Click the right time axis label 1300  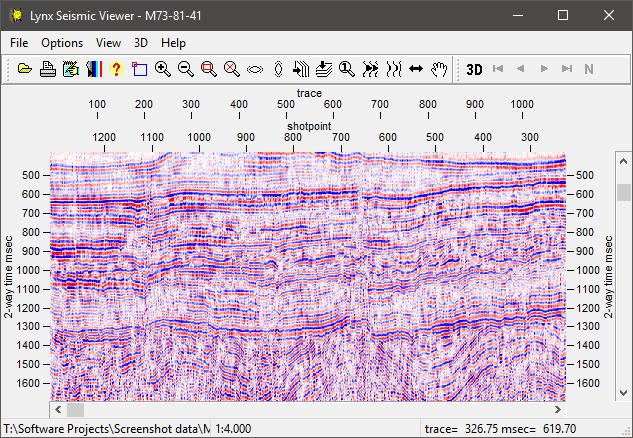tap(588, 326)
